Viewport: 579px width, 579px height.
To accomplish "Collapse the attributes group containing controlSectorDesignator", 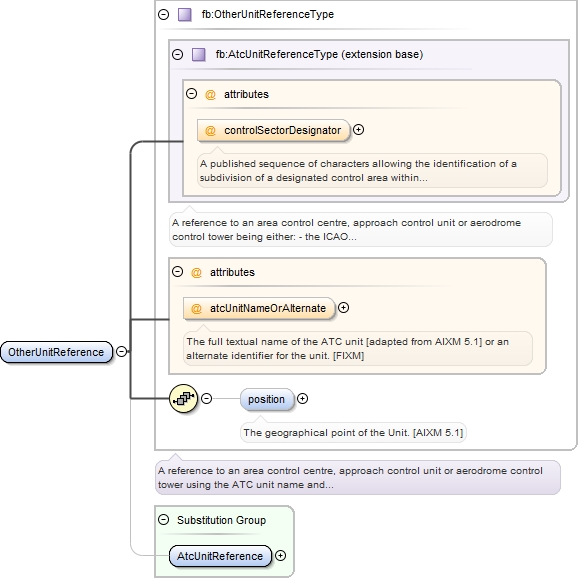I will pyautogui.click(x=191, y=93).
